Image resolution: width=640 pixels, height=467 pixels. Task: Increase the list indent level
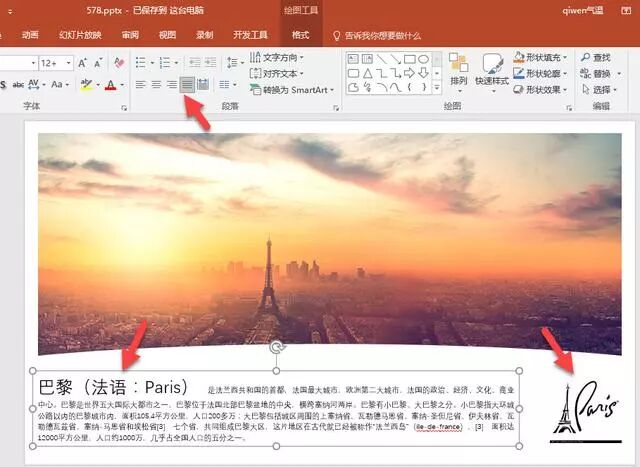(211, 62)
